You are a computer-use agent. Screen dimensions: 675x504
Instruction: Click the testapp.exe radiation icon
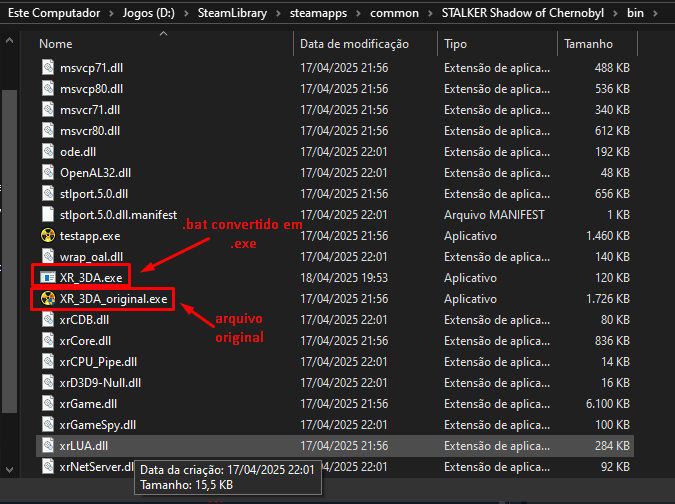click(x=48, y=235)
